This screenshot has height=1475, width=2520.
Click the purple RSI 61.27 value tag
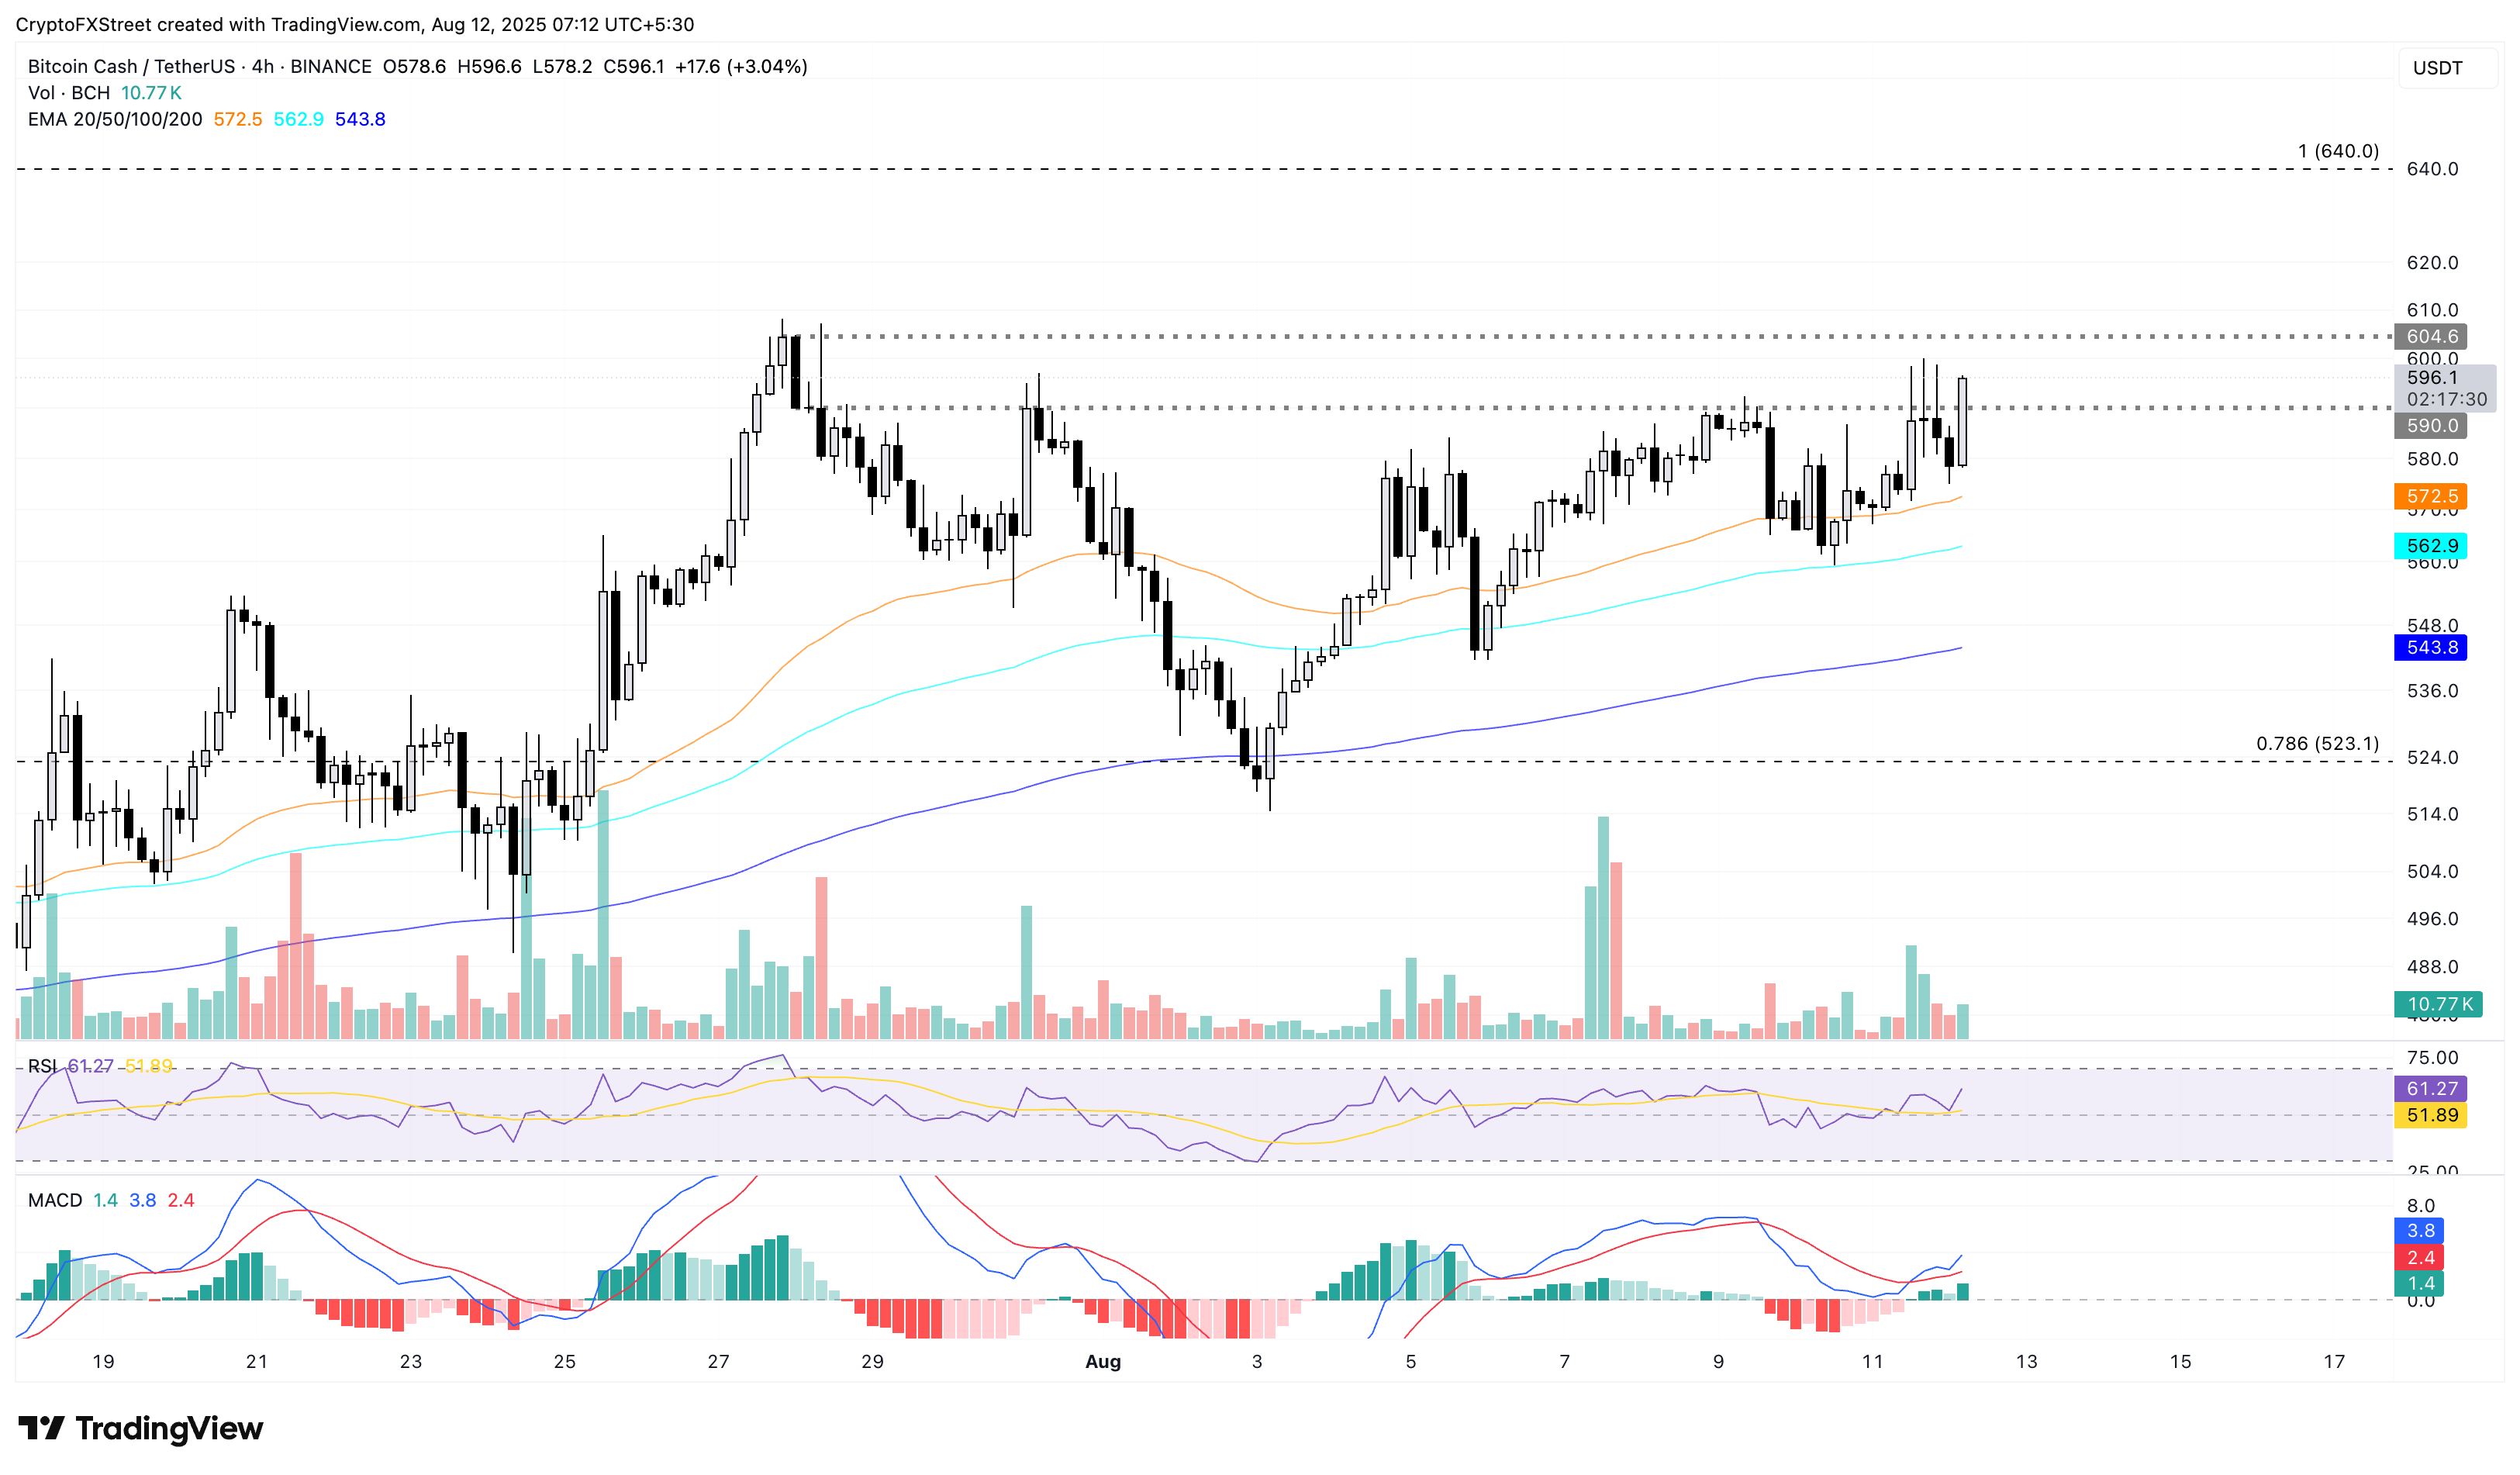[x=2430, y=1088]
